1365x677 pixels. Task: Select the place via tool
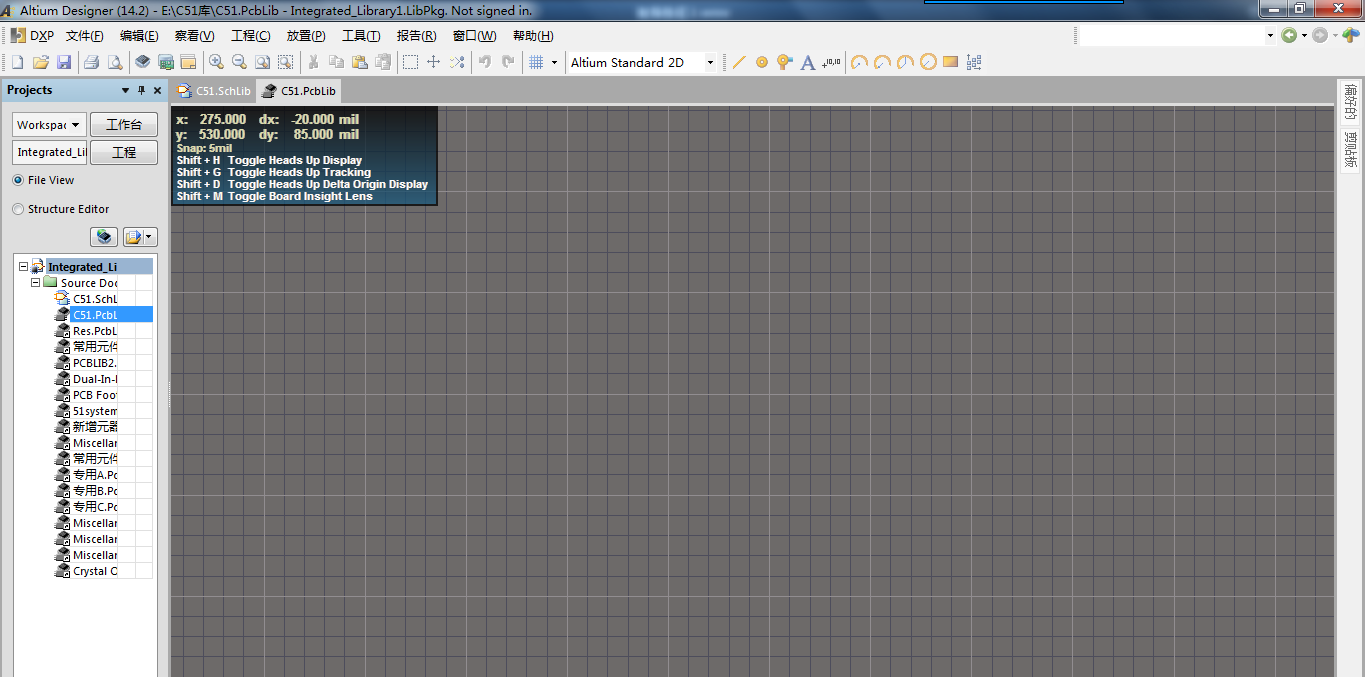785,62
